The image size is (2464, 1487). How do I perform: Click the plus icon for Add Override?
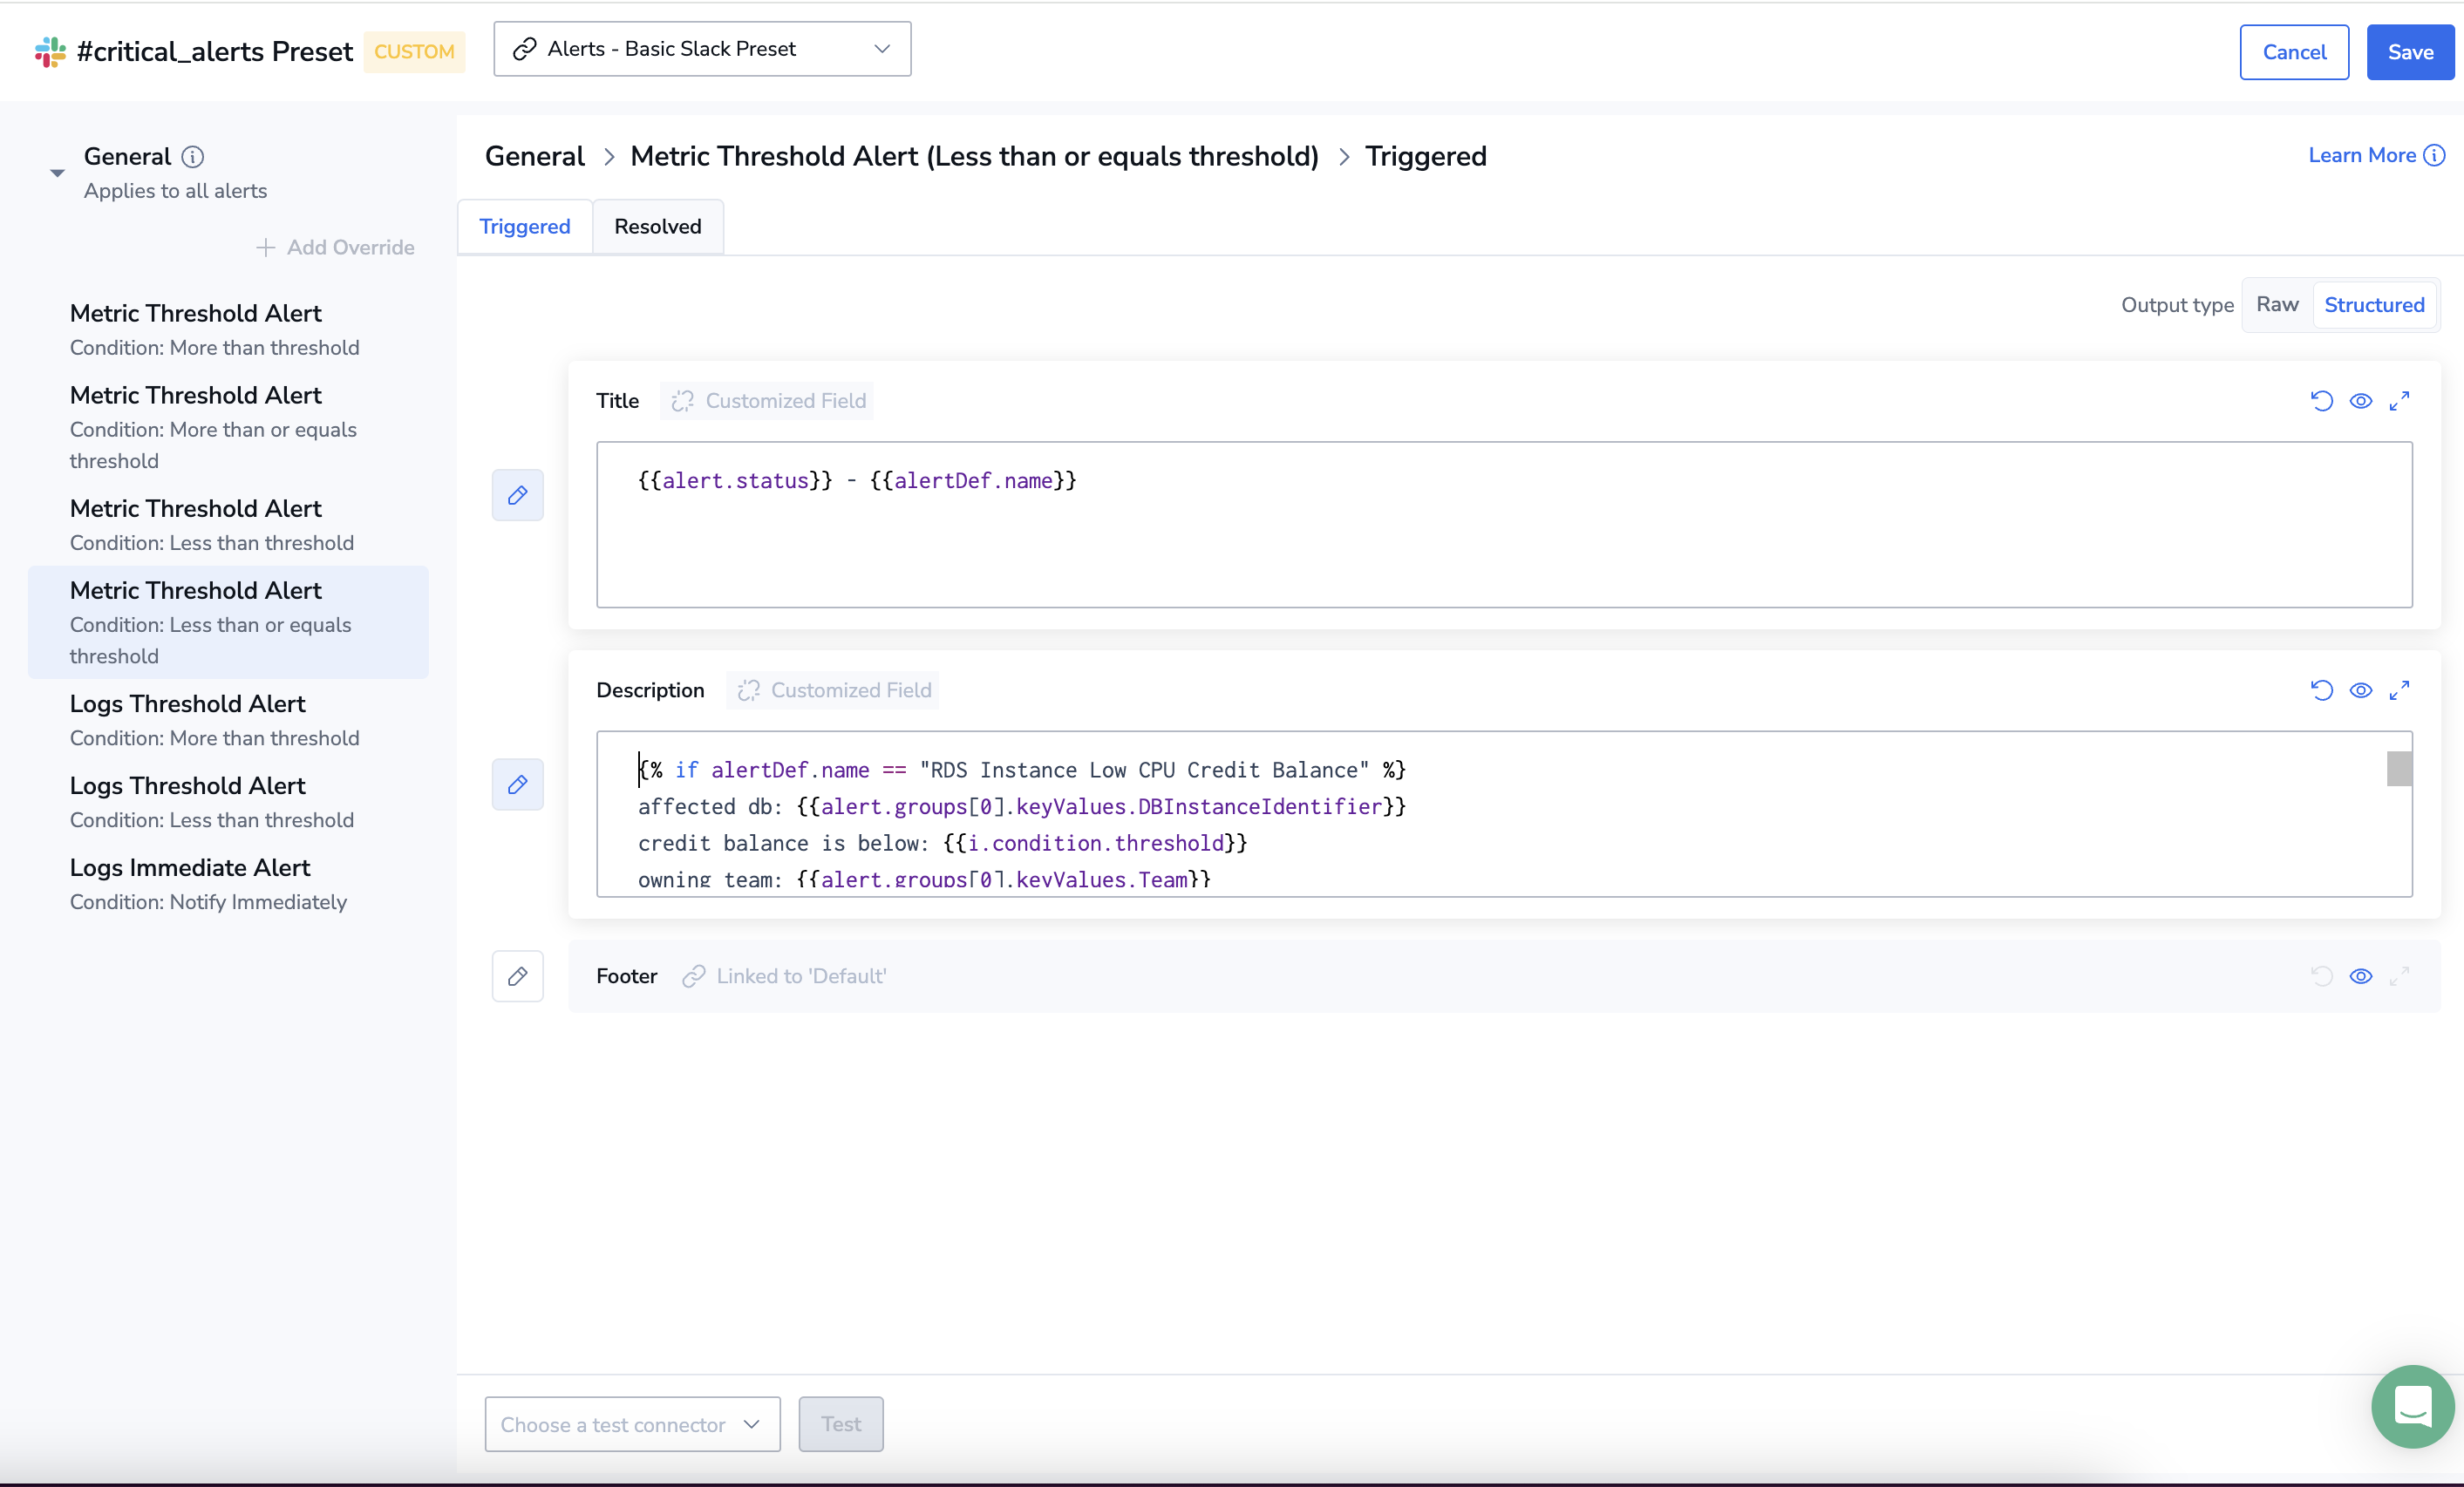pos(265,247)
